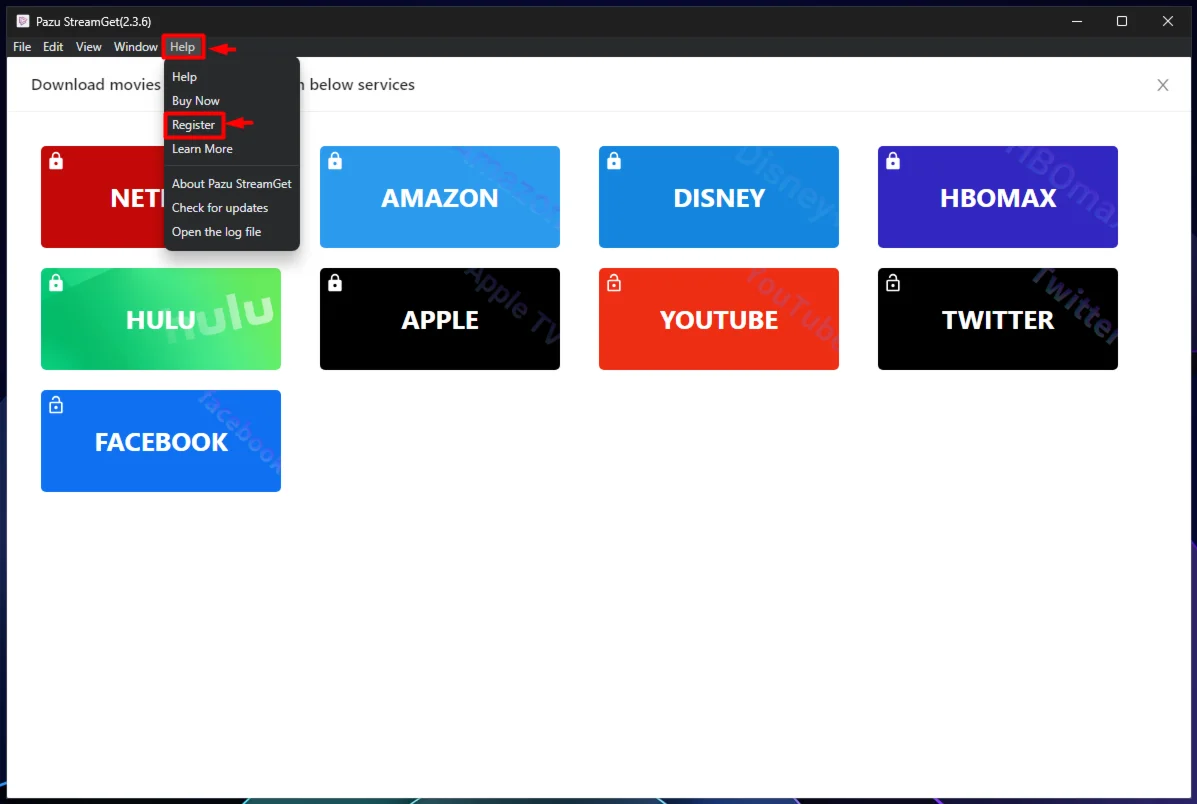1197x804 pixels.
Task: Click lock icon on Apple tile
Action: [x=335, y=283]
